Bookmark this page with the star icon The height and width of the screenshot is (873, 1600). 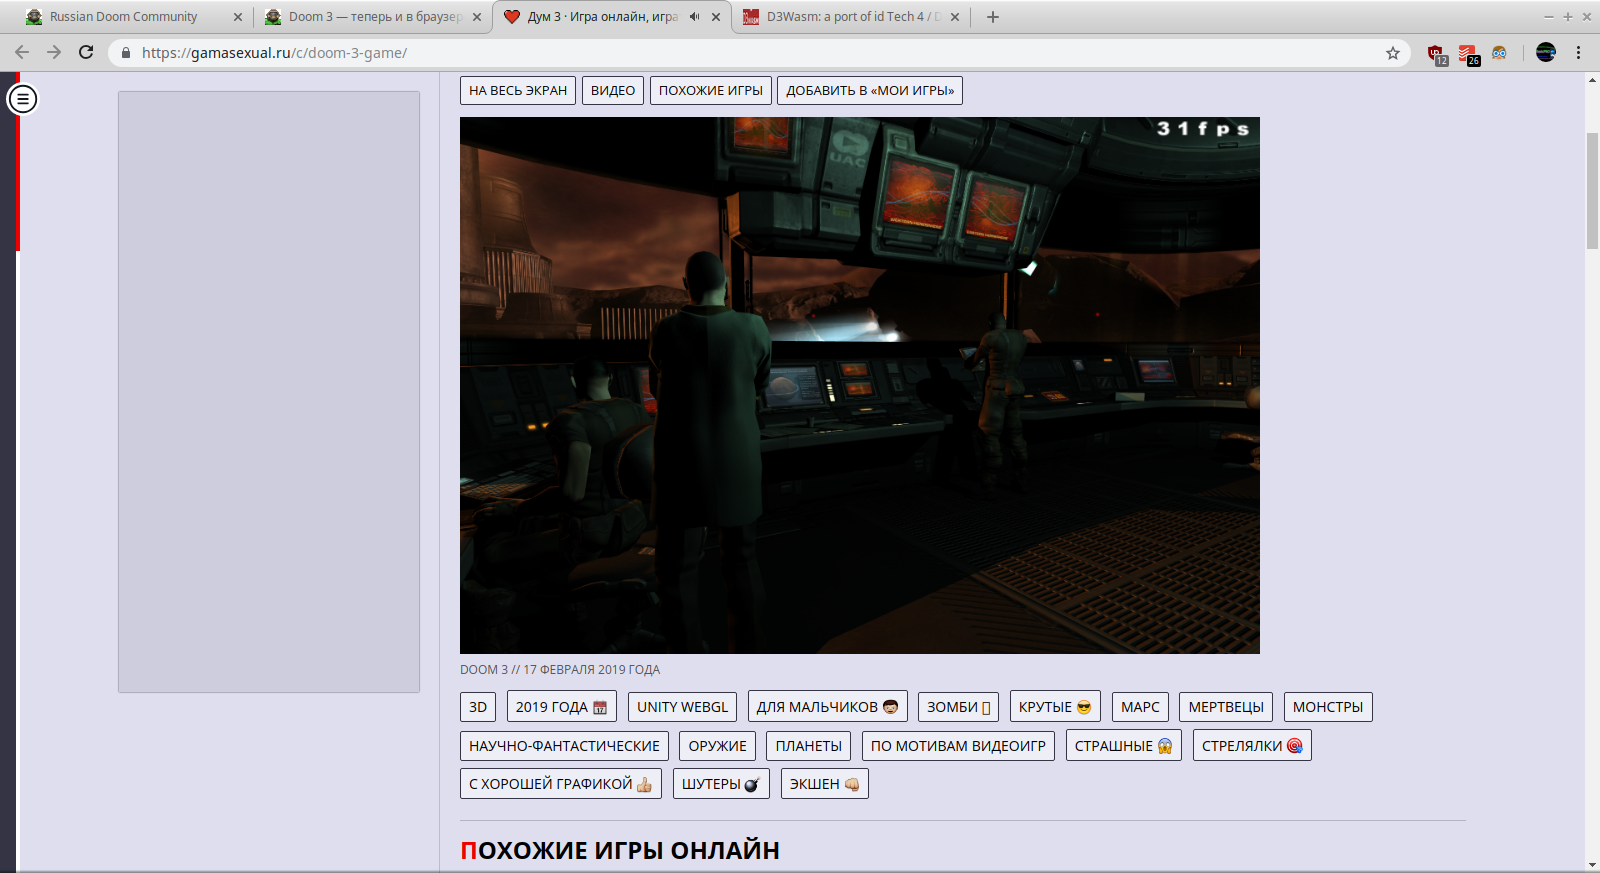point(1393,53)
